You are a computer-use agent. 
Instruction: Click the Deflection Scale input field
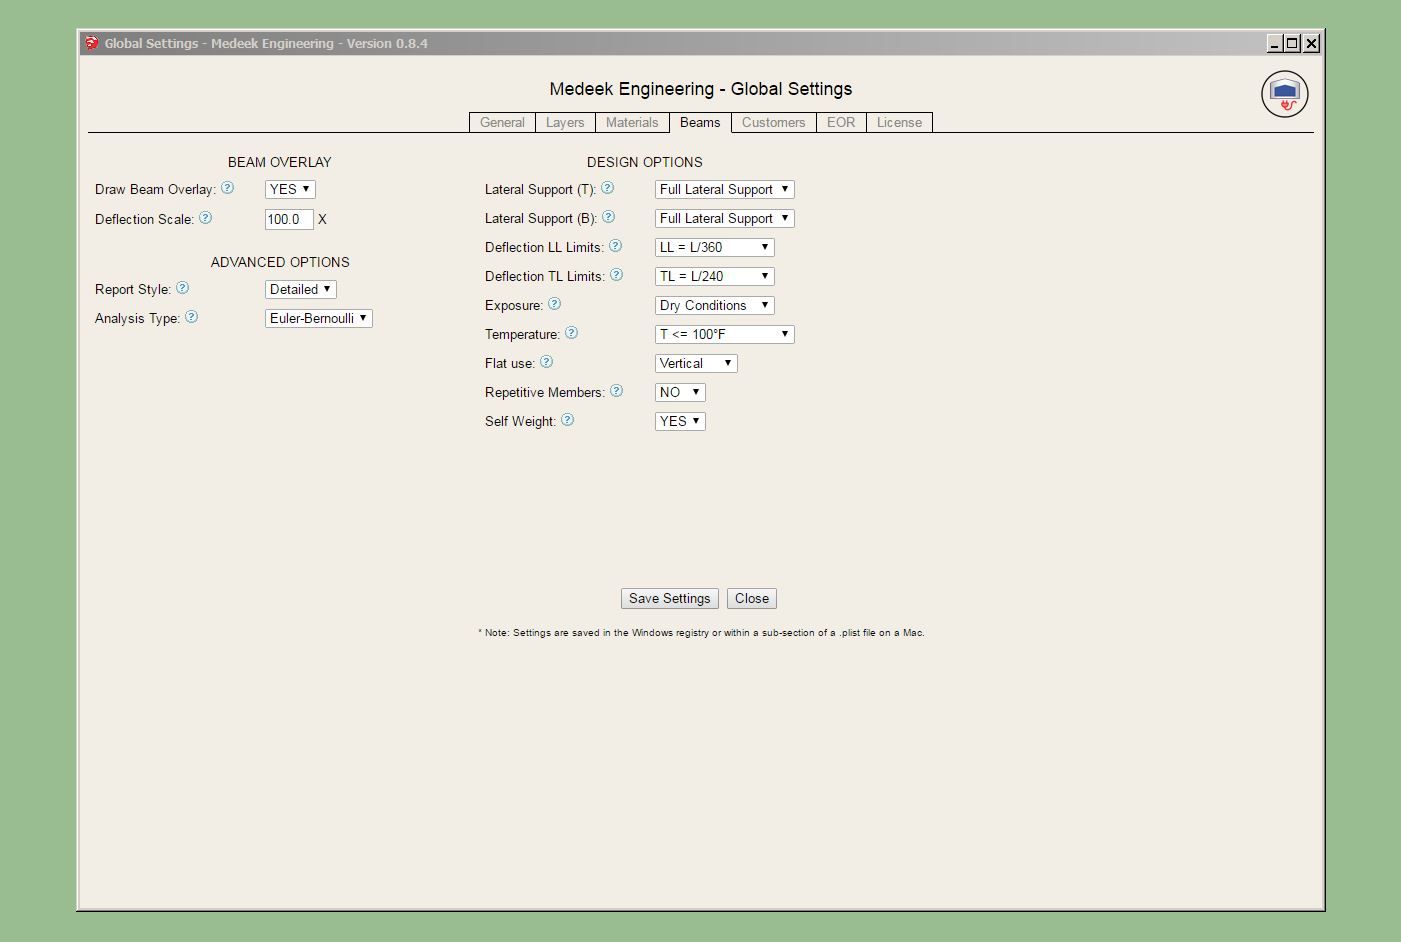[x=289, y=219]
